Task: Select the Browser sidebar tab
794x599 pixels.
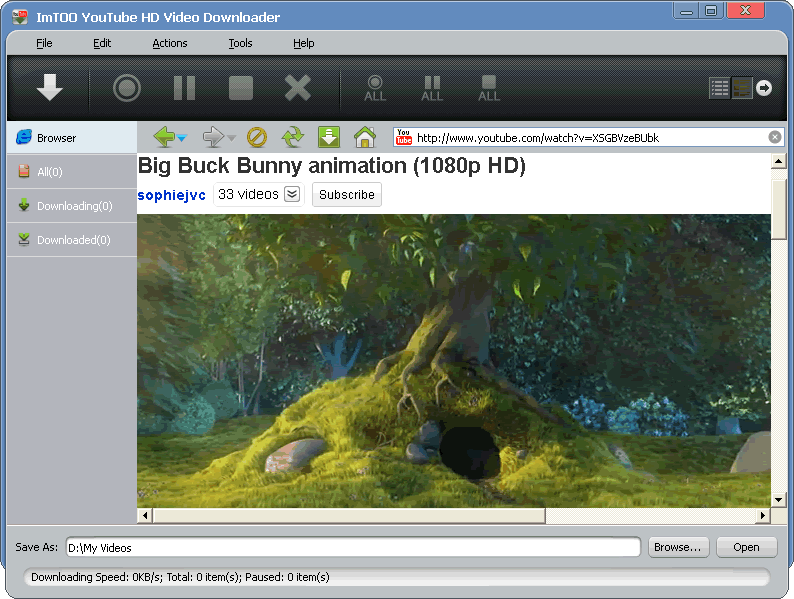Action: coord(72,138)
